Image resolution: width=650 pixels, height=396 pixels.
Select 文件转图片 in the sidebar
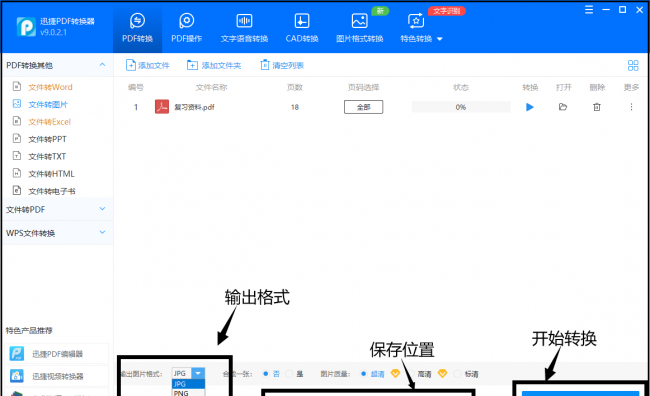[x=48, y=104]
